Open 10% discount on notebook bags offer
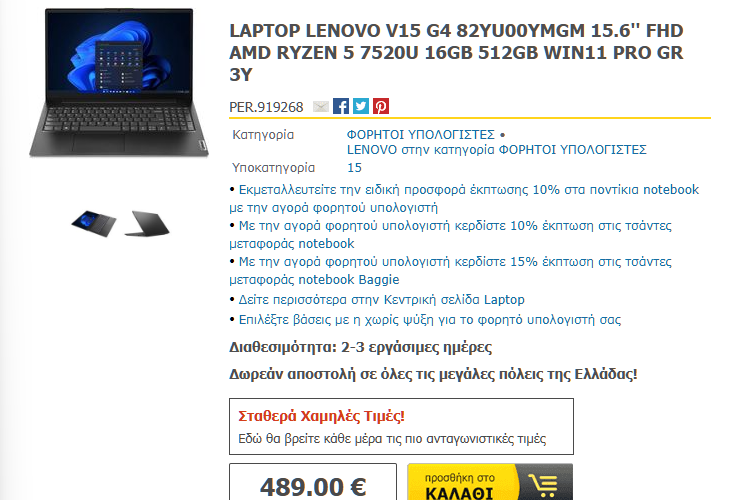The image size is (750, 500). pos(450,234)
